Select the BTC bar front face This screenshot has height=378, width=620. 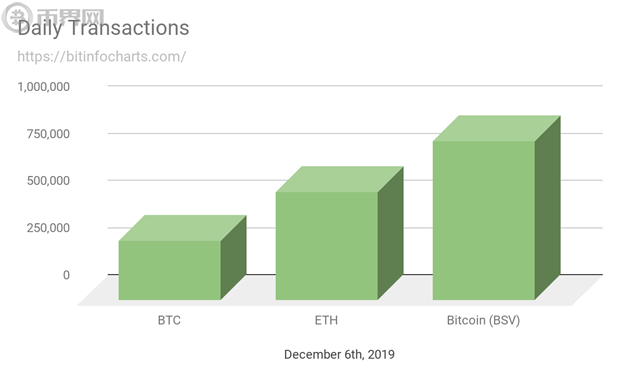[x=170, y=270]
